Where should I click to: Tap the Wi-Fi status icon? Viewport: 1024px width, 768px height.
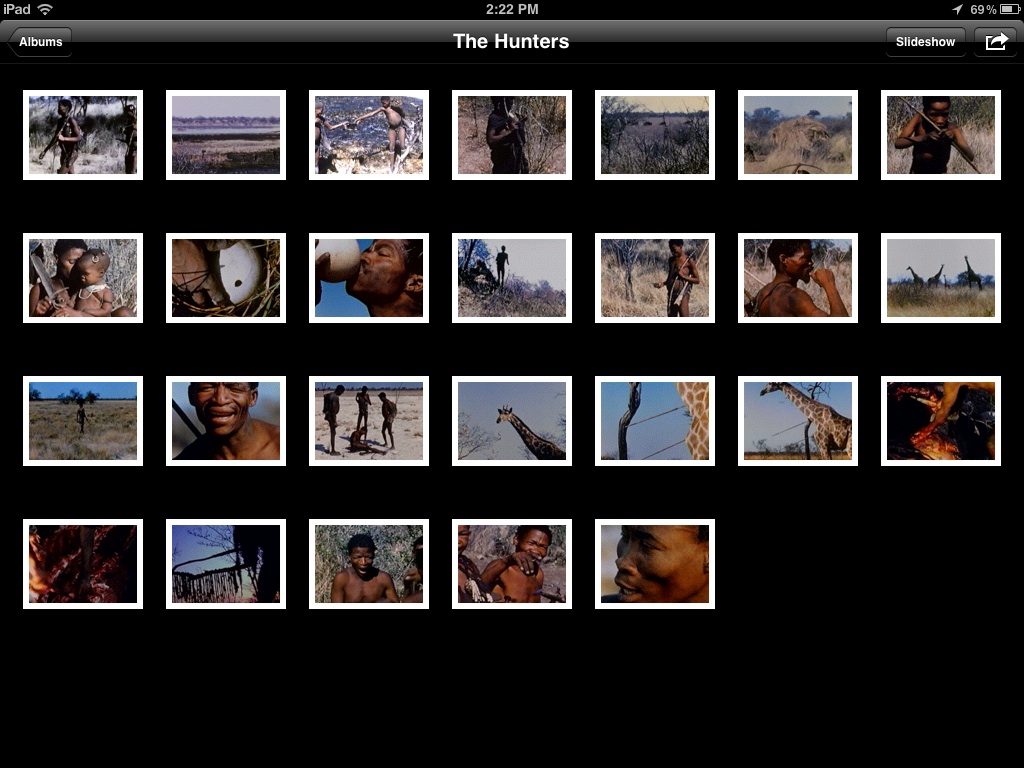click(x=45, y=9)
